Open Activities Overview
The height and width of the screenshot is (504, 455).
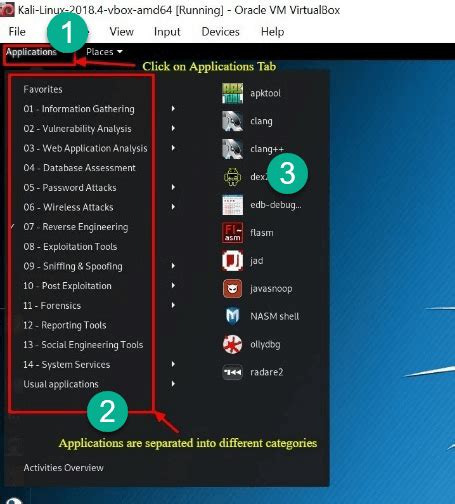pos(63,468)
